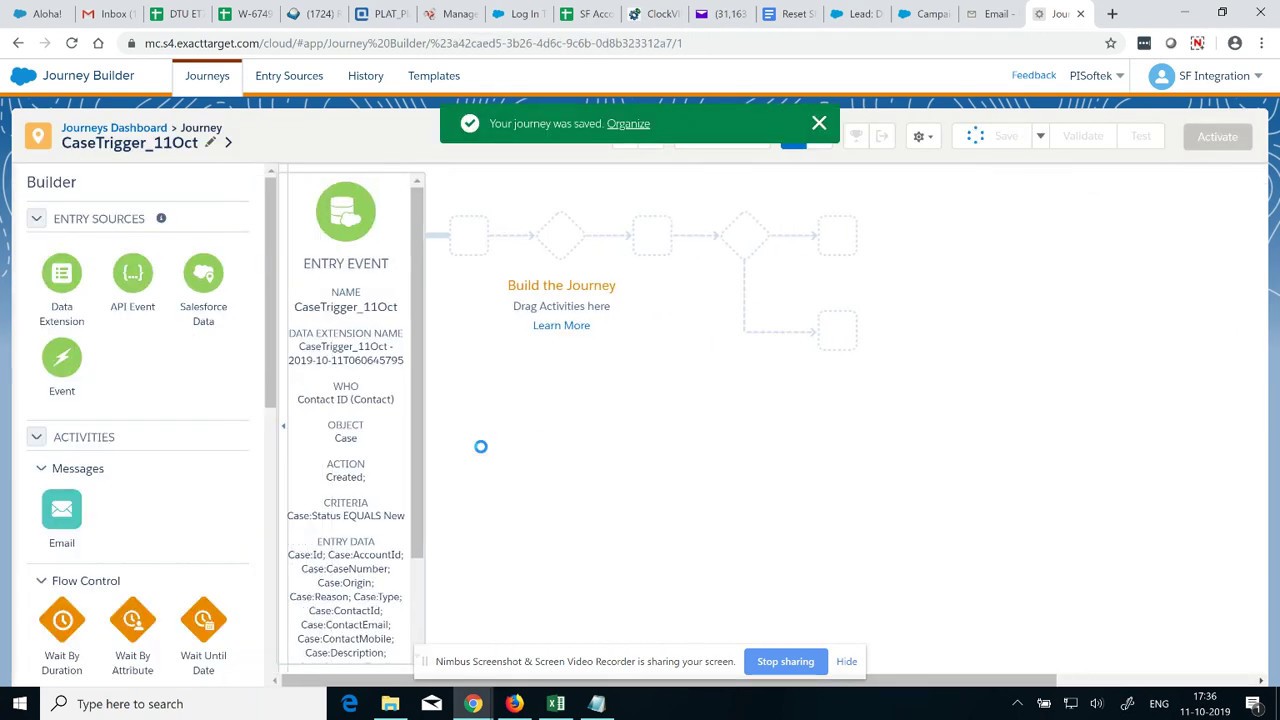Click the Organize link in notification

[x=628, y=124]
